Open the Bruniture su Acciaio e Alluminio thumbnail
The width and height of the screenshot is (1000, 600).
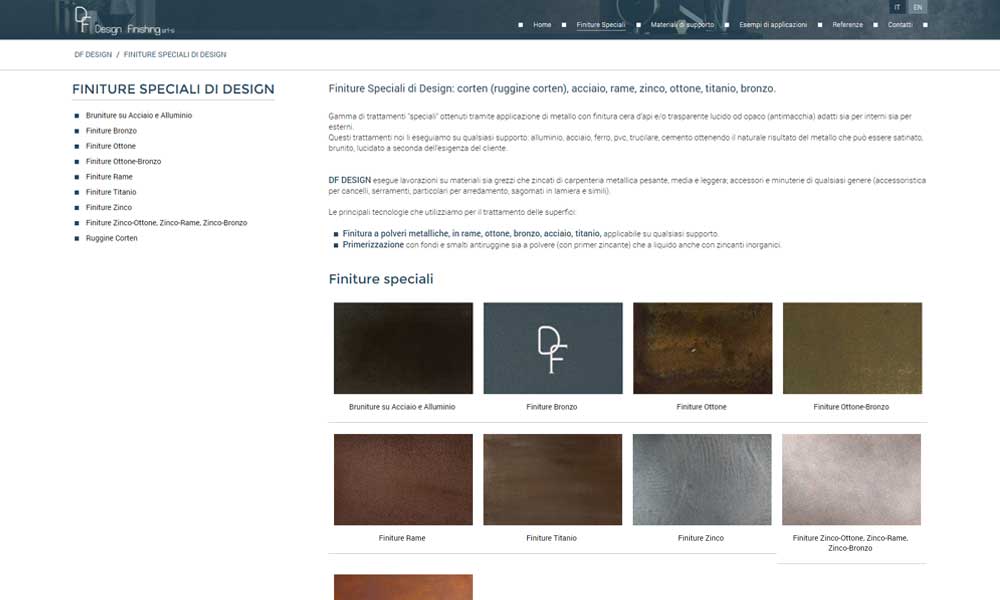coord(403,348)
